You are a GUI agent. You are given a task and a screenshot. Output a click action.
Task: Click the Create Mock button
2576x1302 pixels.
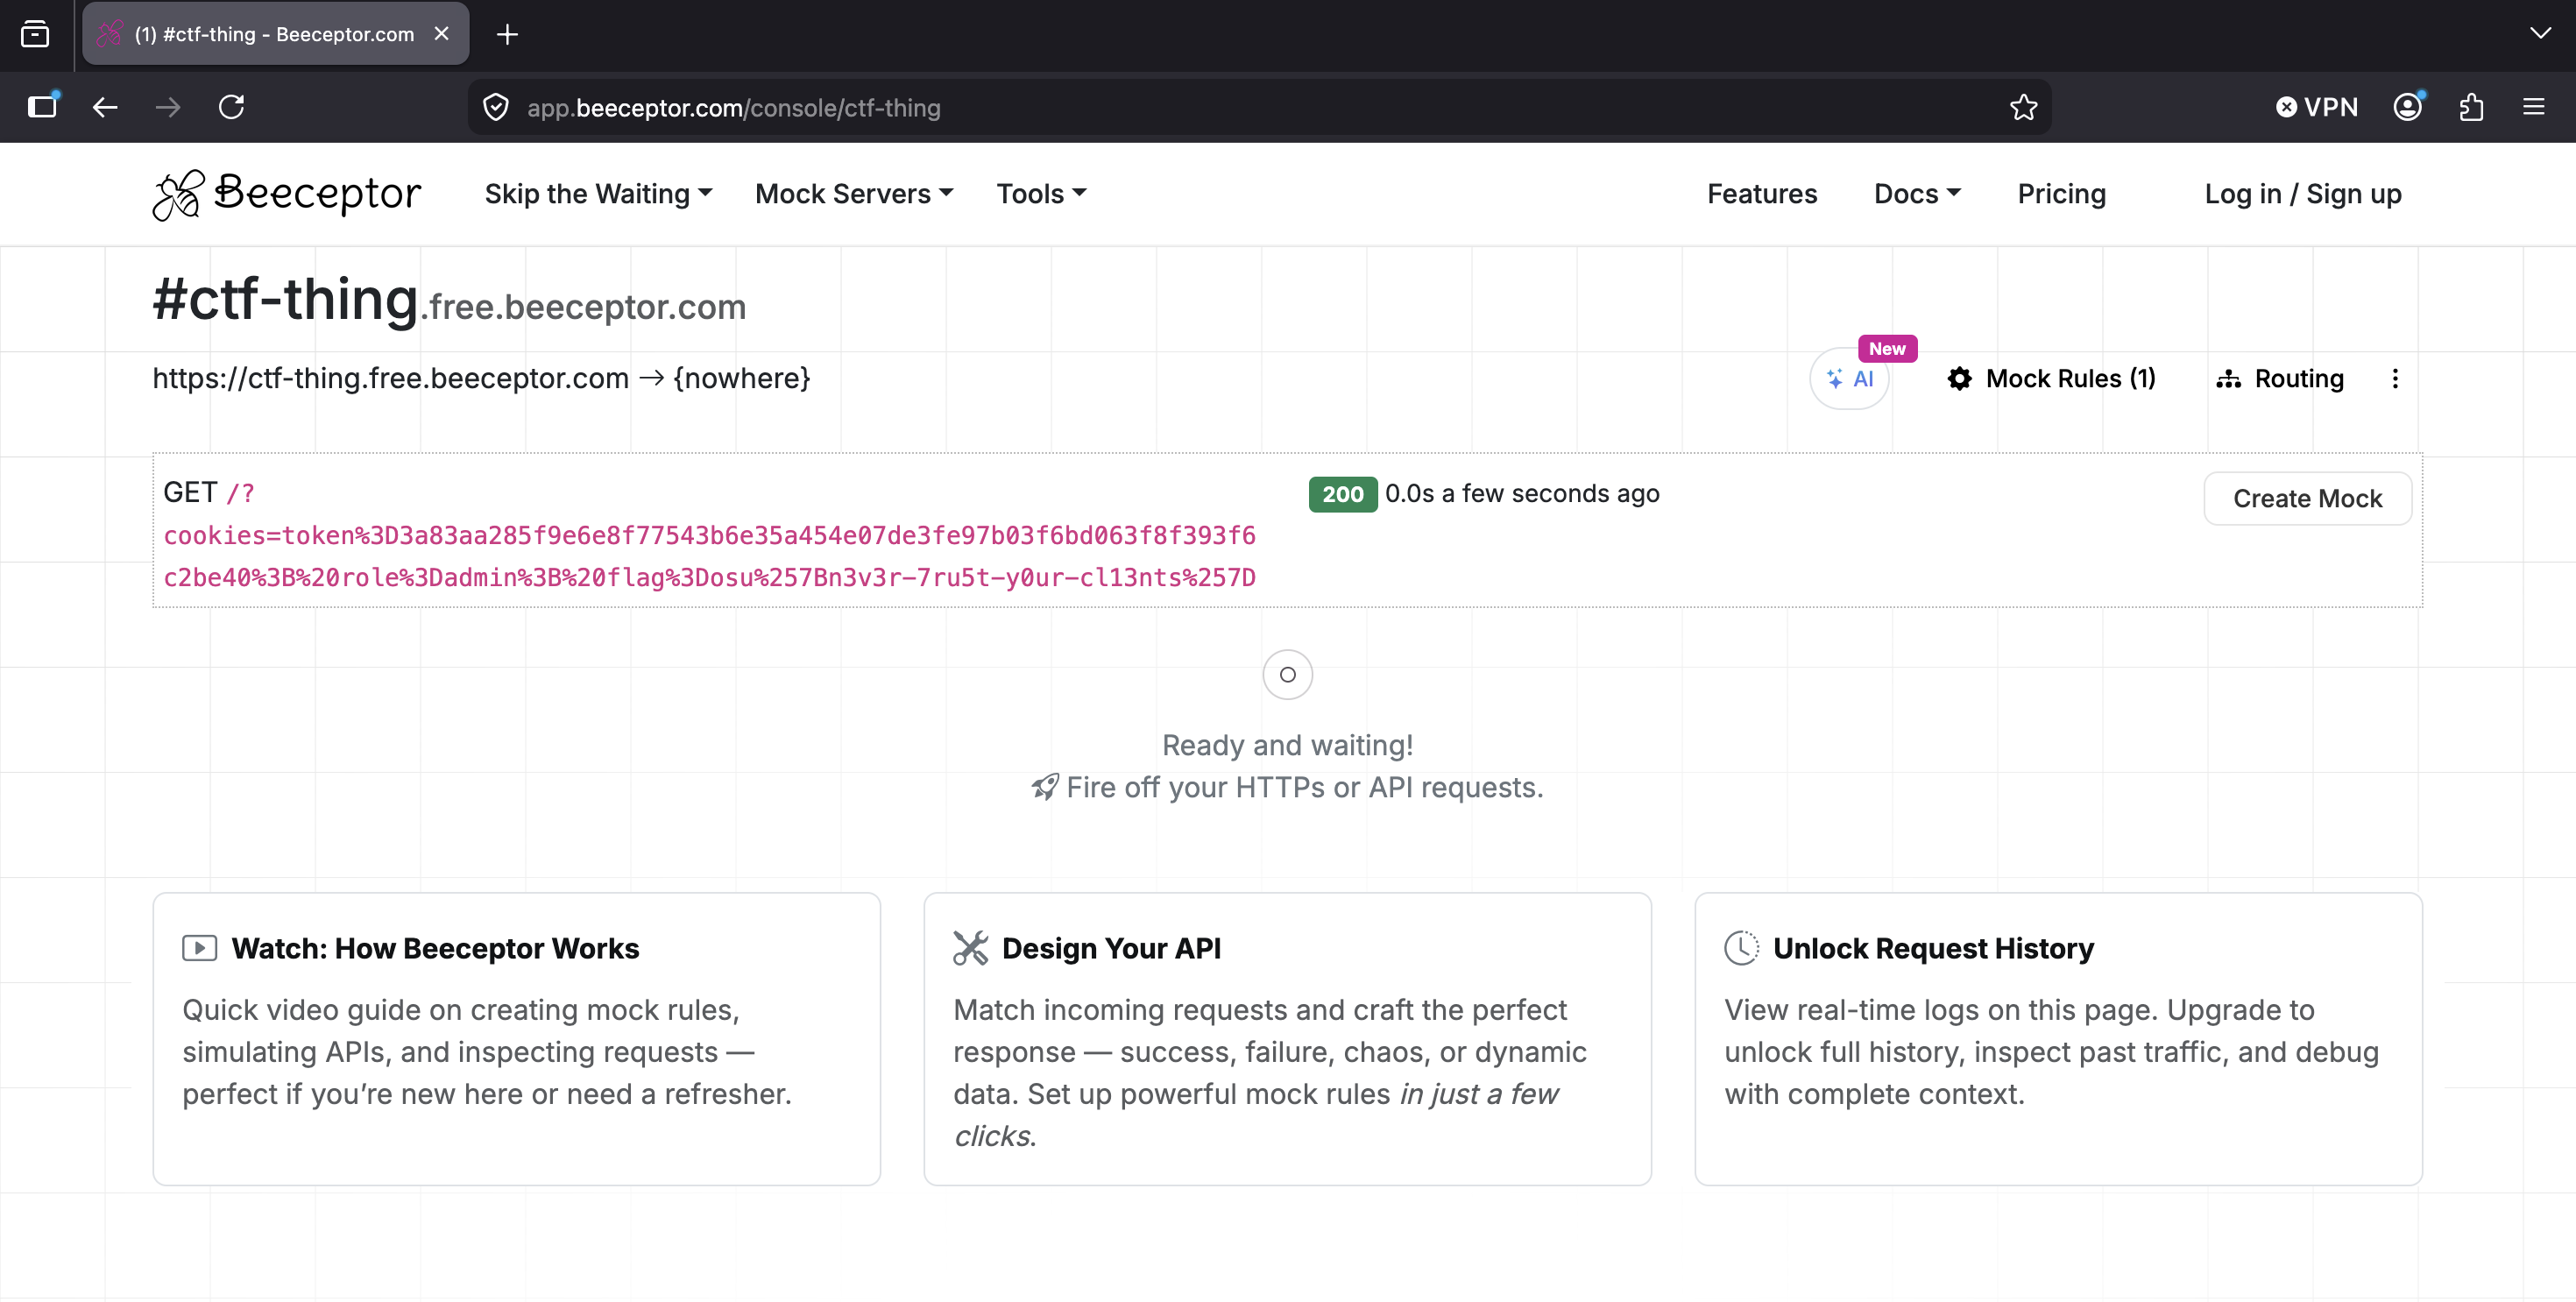pyautogui.click(x=2307, y=498)
